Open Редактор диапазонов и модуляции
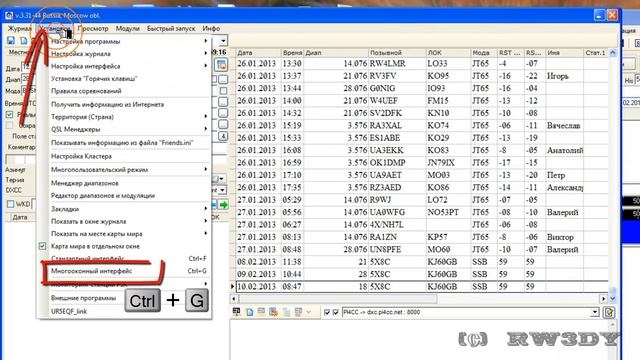Viewport: 640px width, 360px height. click(x=103, y=196)
